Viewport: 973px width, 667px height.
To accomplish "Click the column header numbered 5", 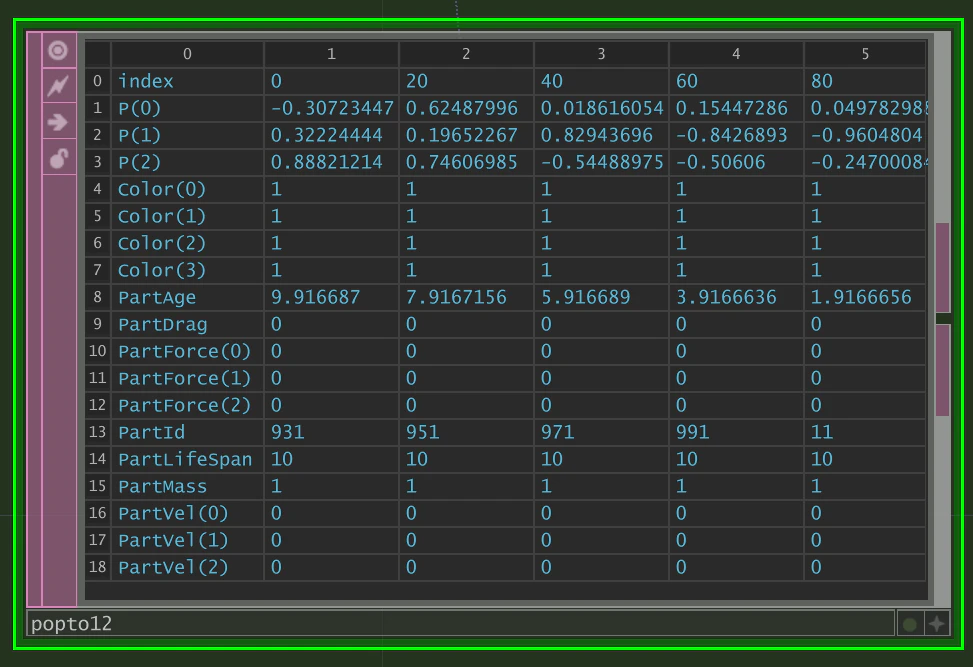I will click(x=865, y=54).
